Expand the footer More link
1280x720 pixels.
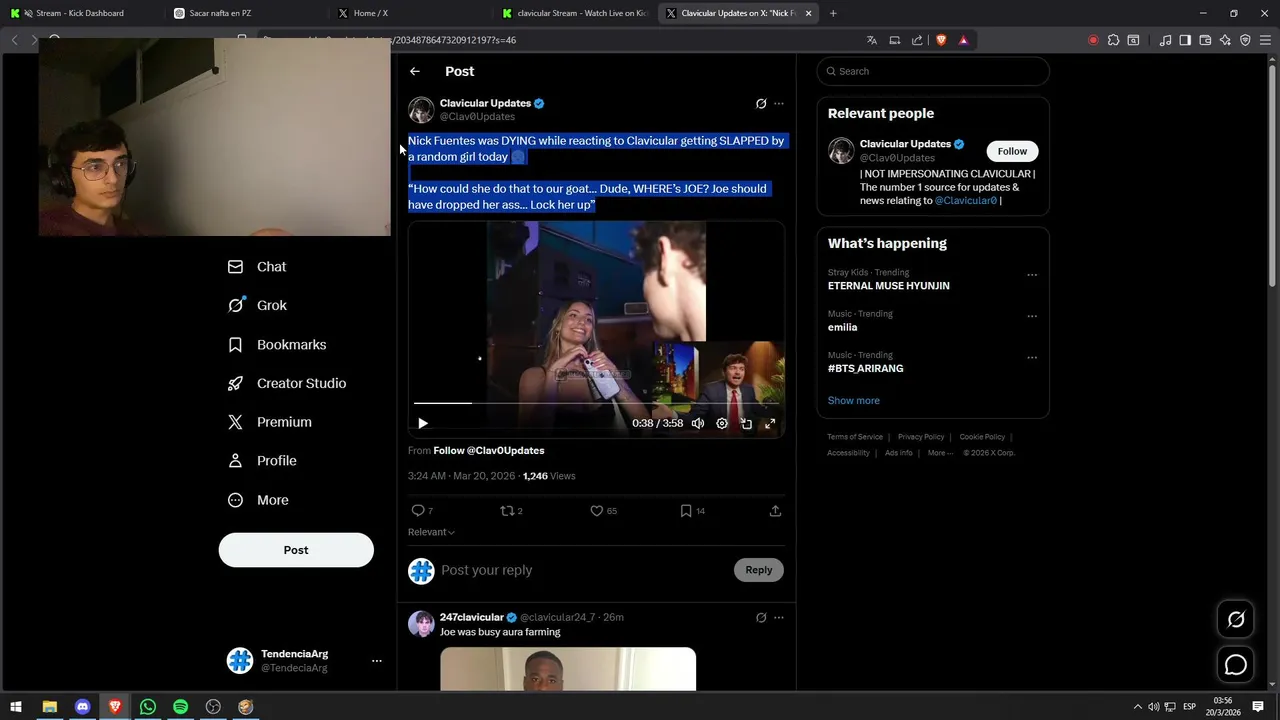pyautogui.click(x=940, y=453)
